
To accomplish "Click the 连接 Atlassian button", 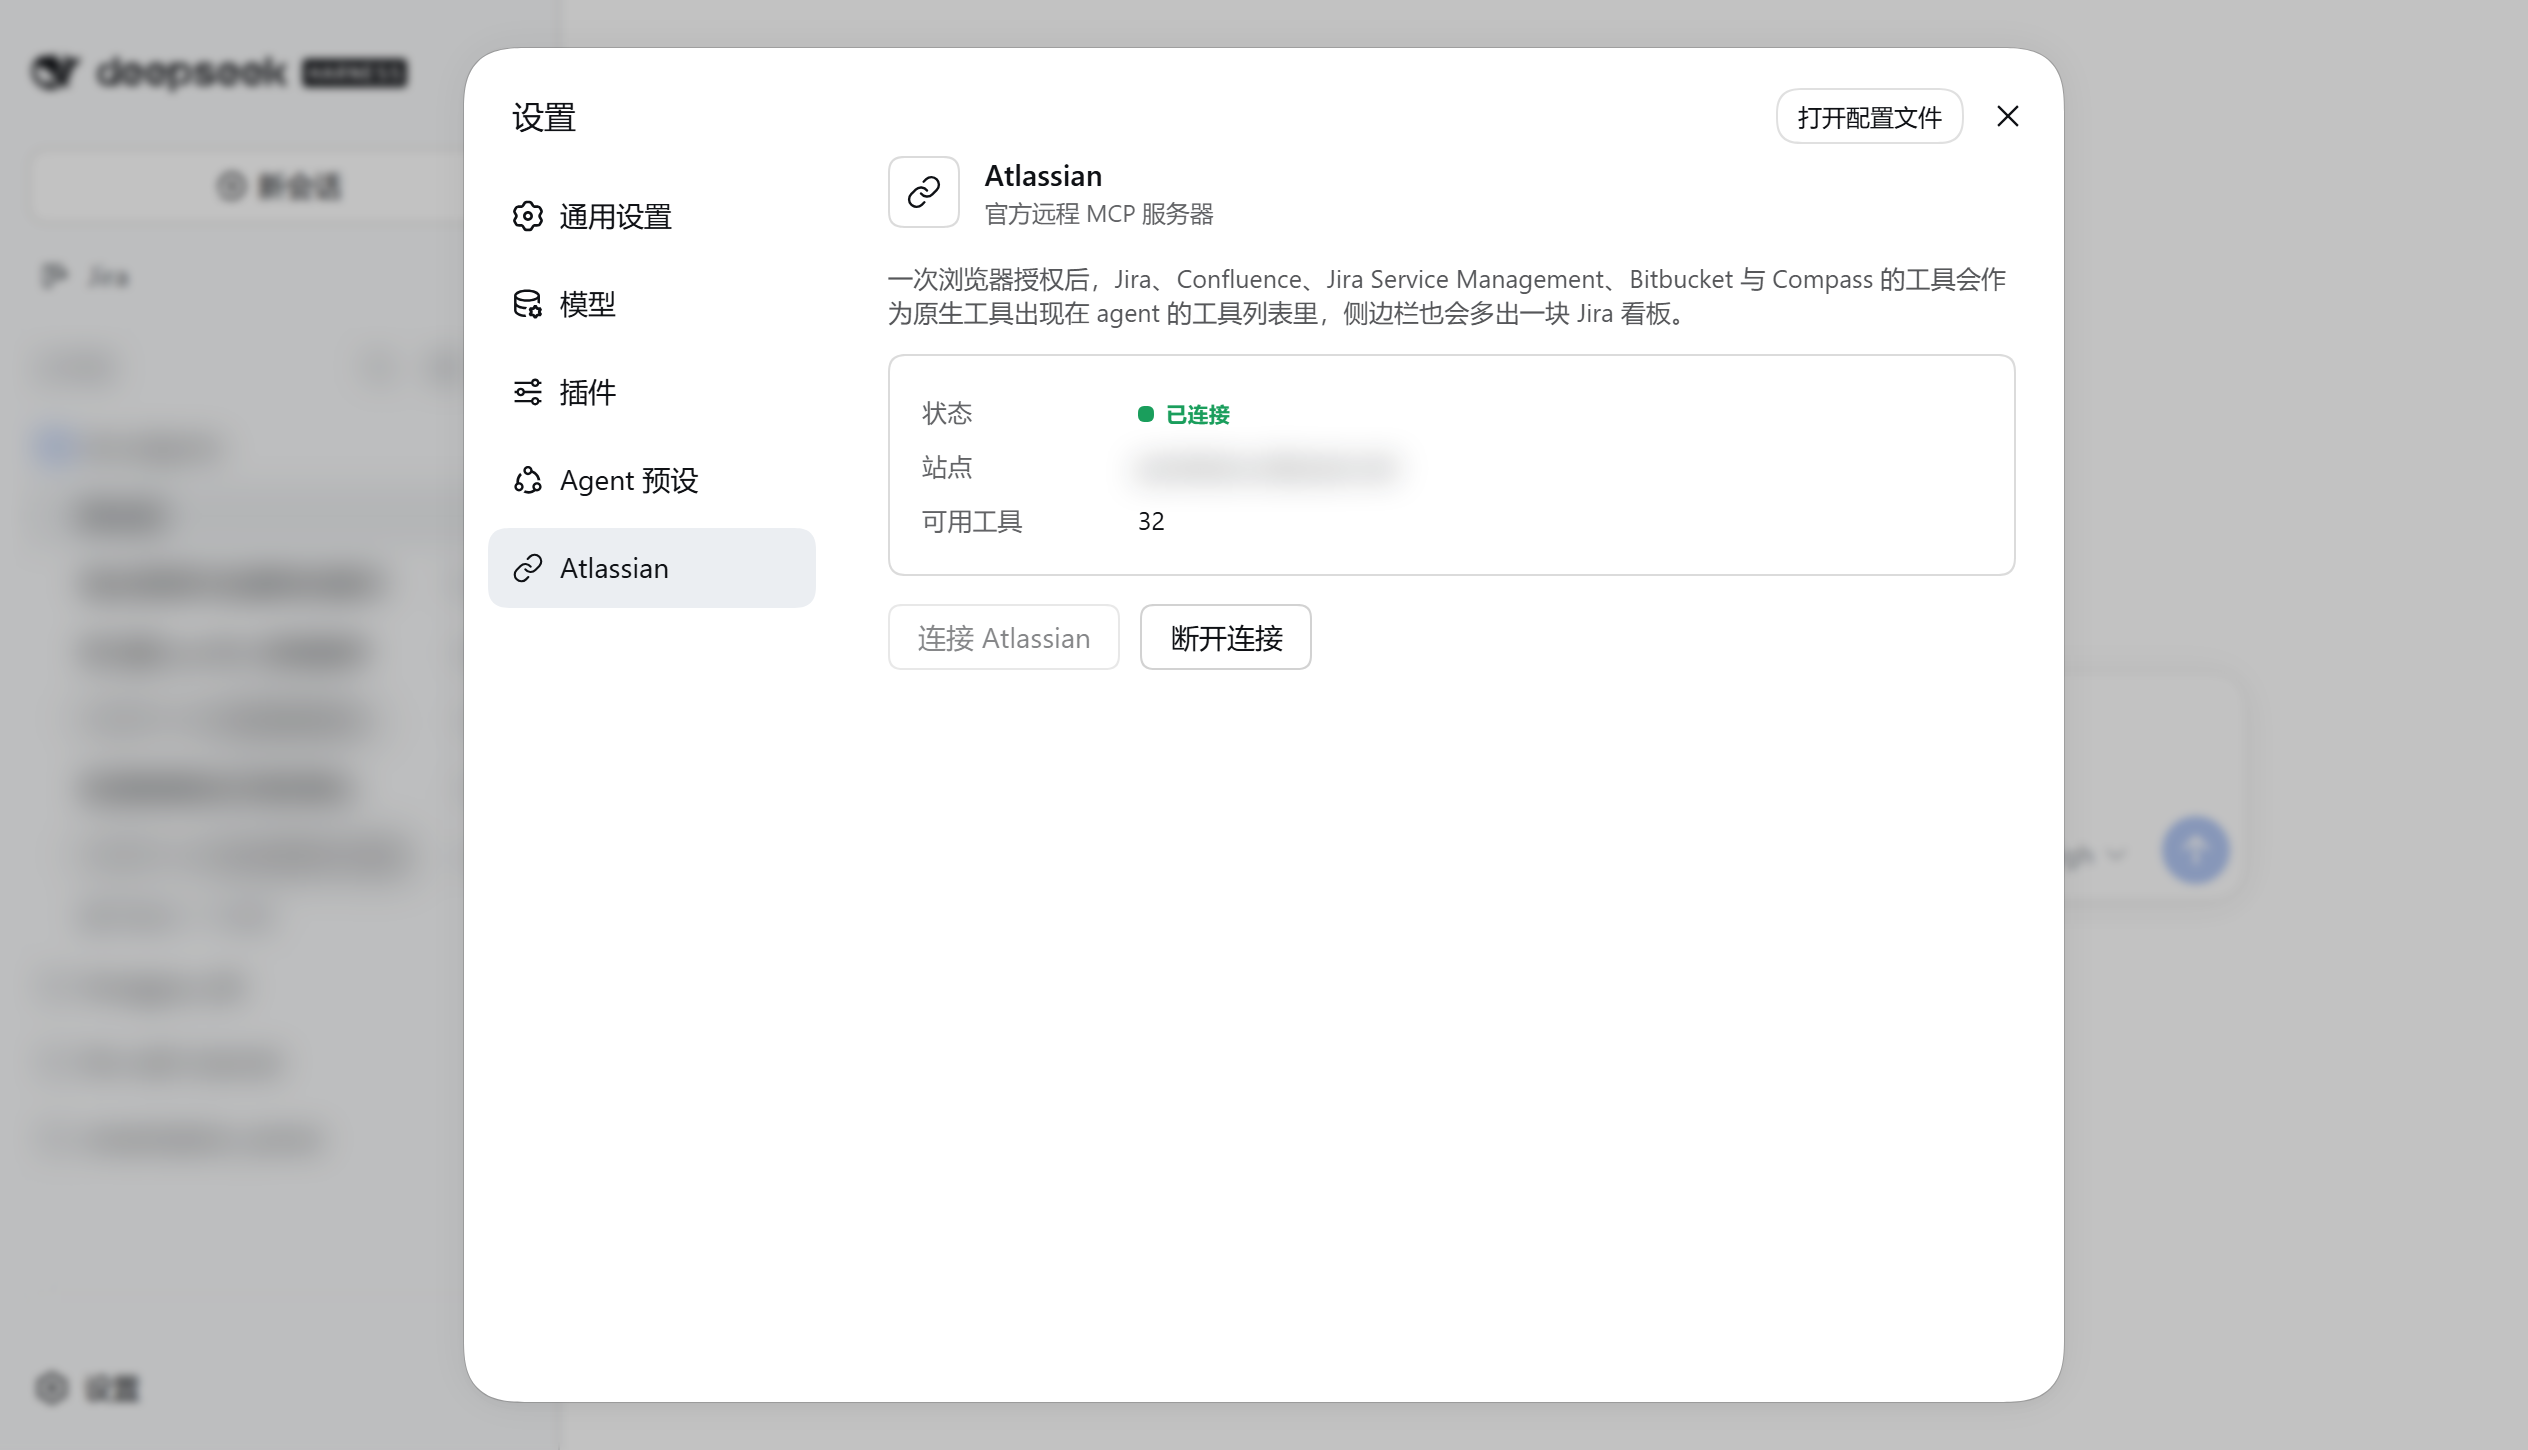I will (1004, 637).
